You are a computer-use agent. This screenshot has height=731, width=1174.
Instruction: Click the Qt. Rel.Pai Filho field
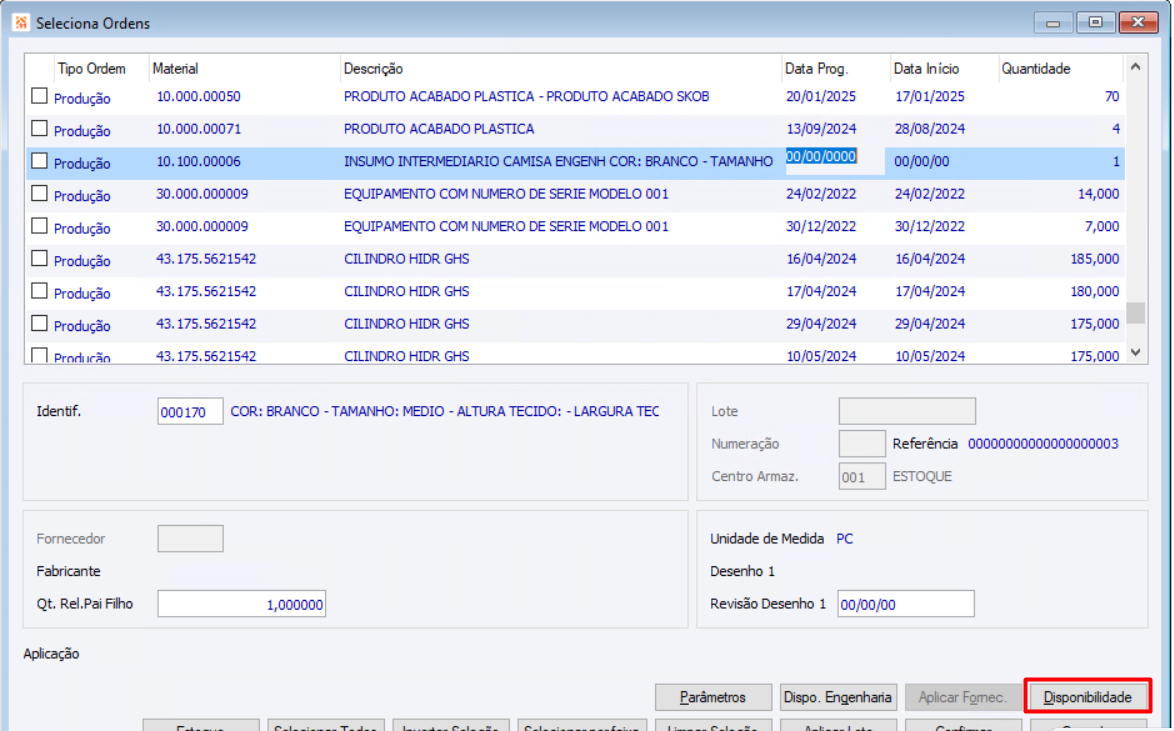tap(241, 604)
